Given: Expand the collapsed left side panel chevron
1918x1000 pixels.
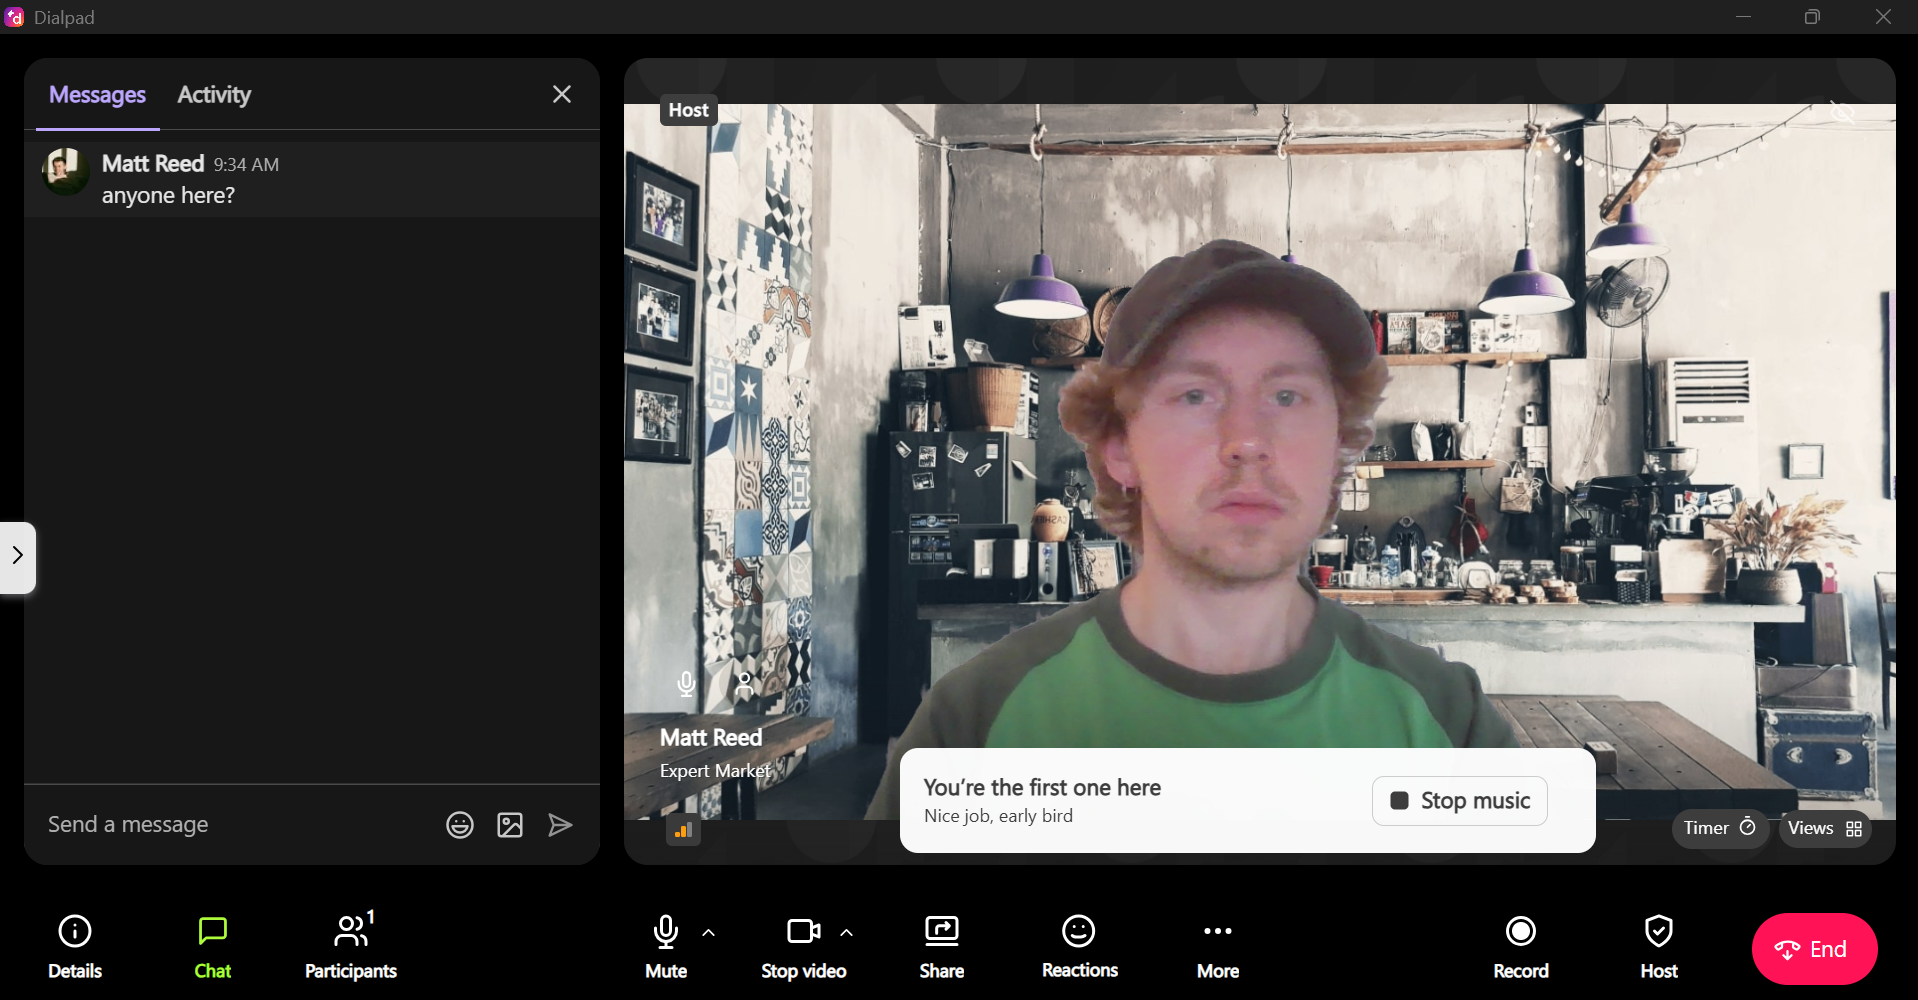Looking at the screenshot, I should coord(17,556).
